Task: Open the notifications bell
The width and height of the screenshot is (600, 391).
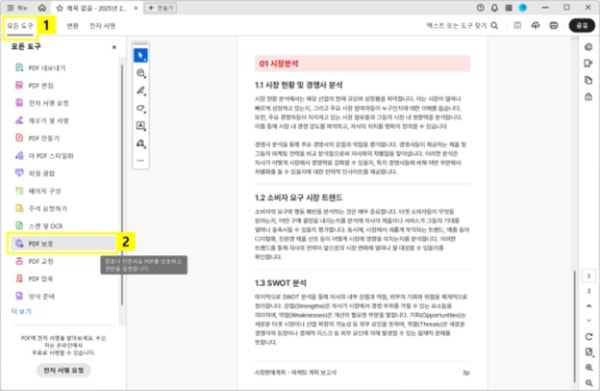Action: 494,8
